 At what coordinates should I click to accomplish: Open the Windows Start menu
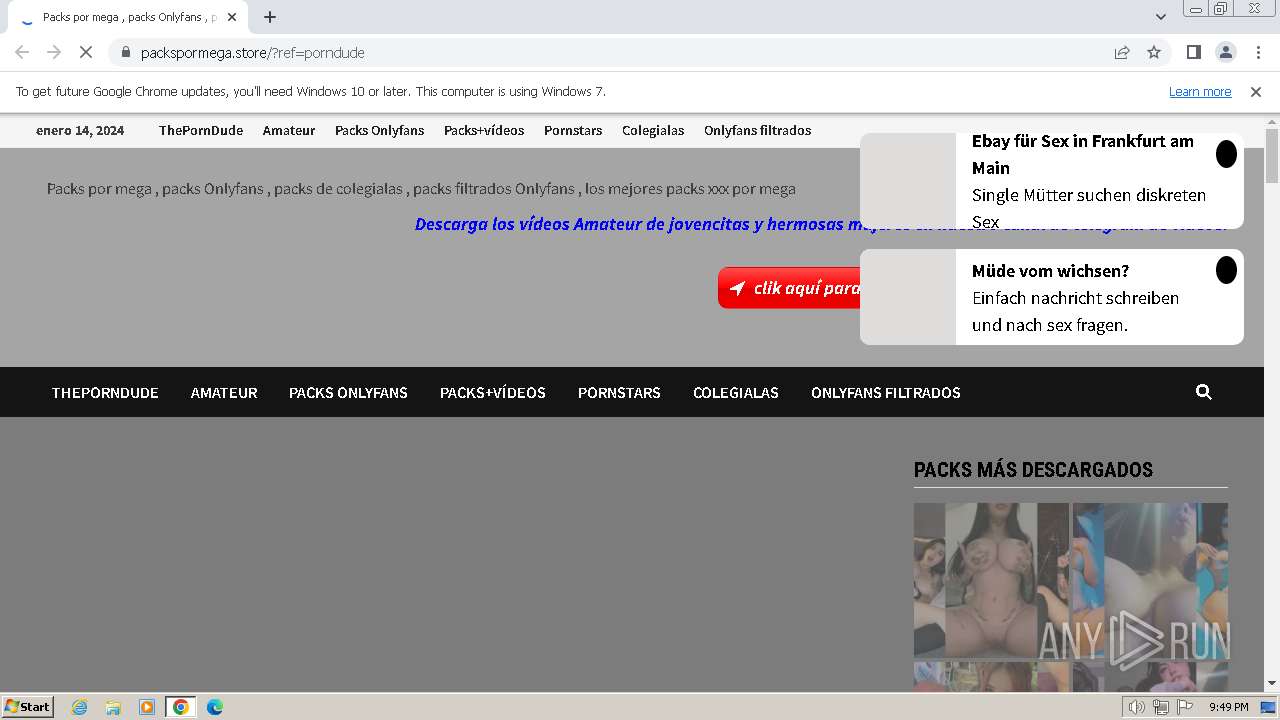tap(27, 706)
